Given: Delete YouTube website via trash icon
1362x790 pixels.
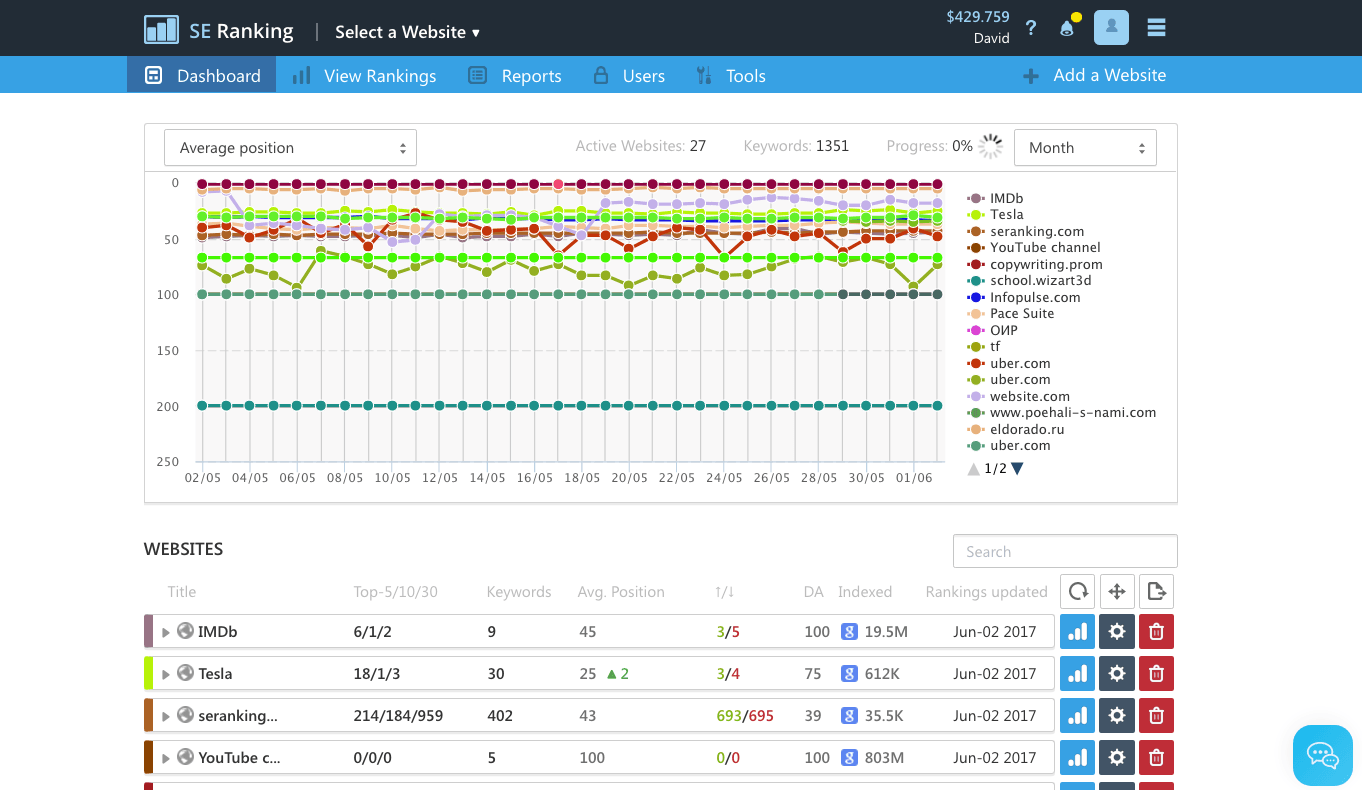Looking at the screenshot, I should (1156, 758).
